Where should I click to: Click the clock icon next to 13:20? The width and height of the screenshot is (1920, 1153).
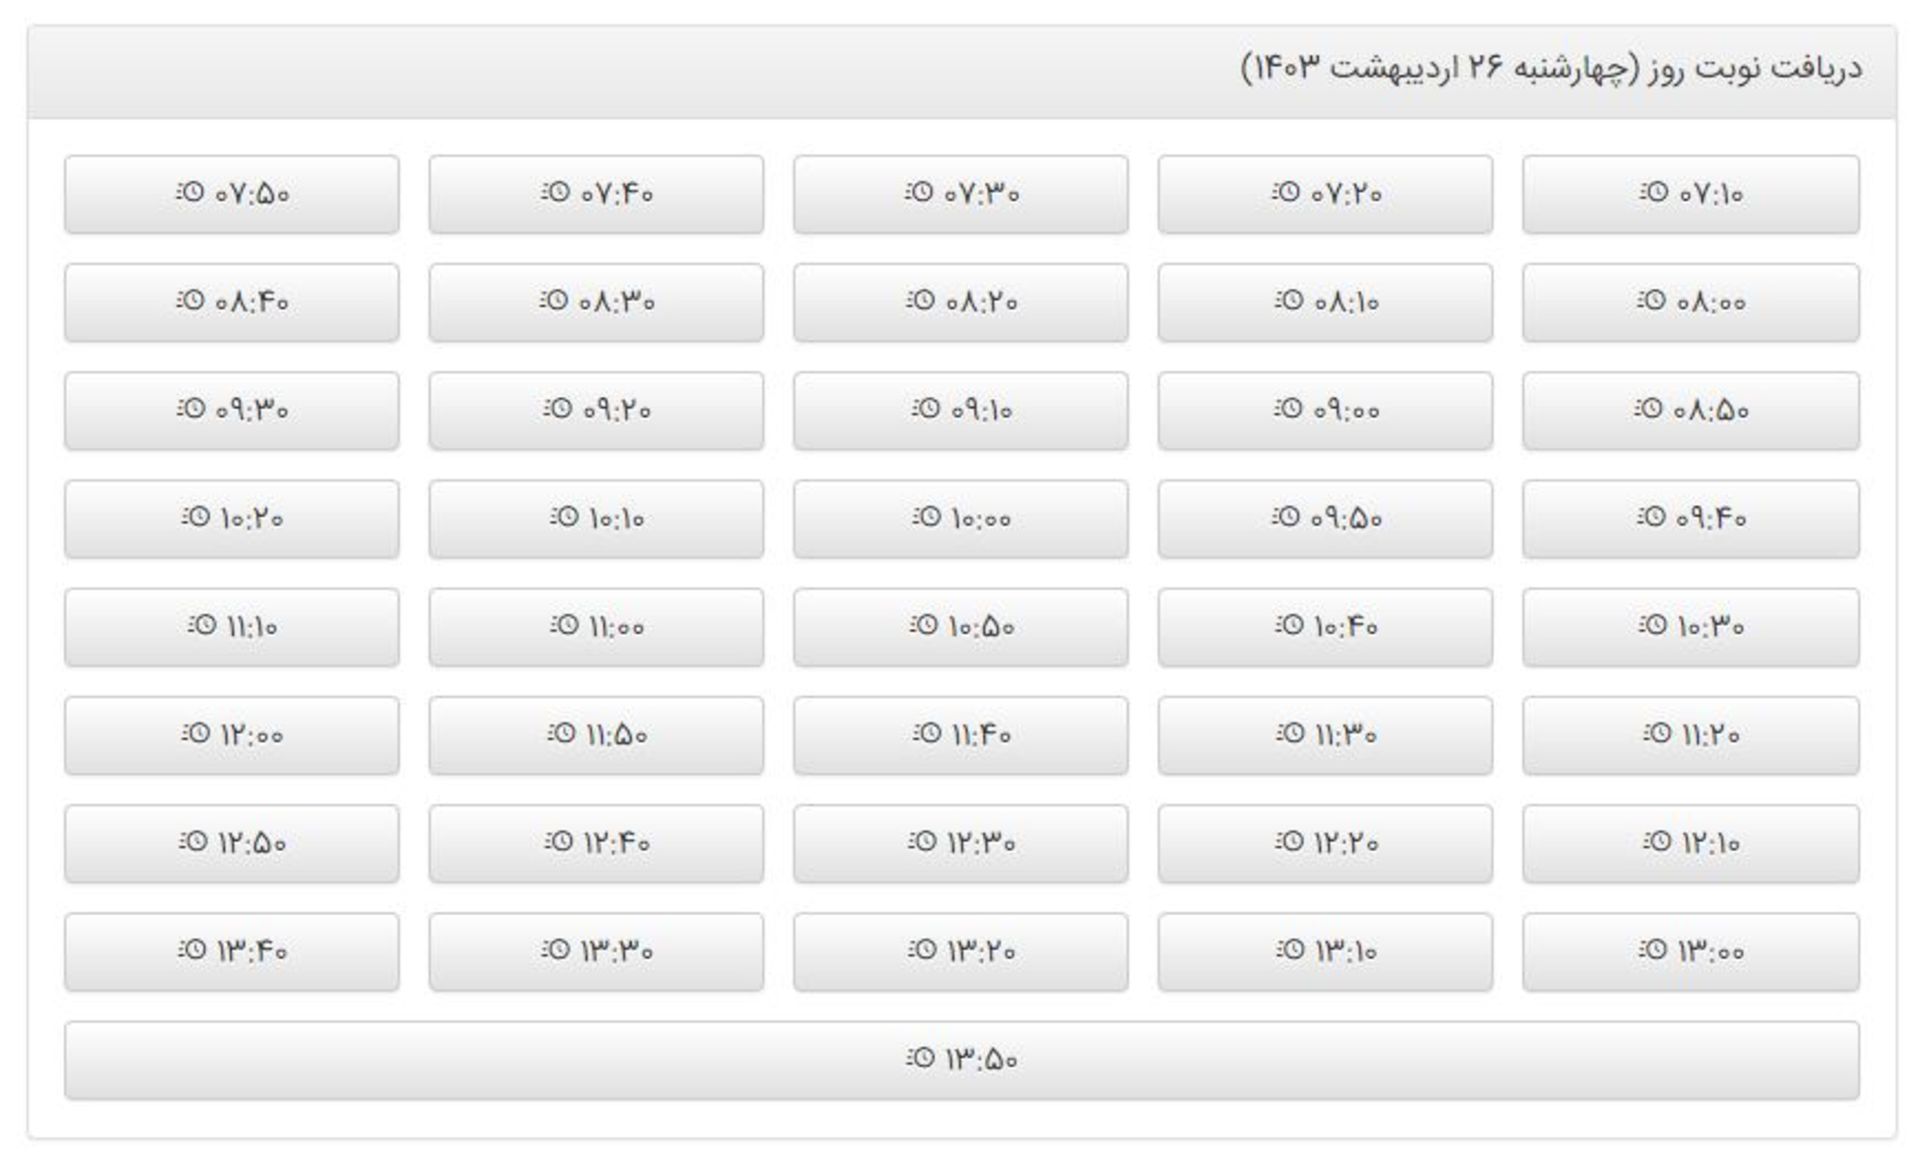[x=922, y=949]
